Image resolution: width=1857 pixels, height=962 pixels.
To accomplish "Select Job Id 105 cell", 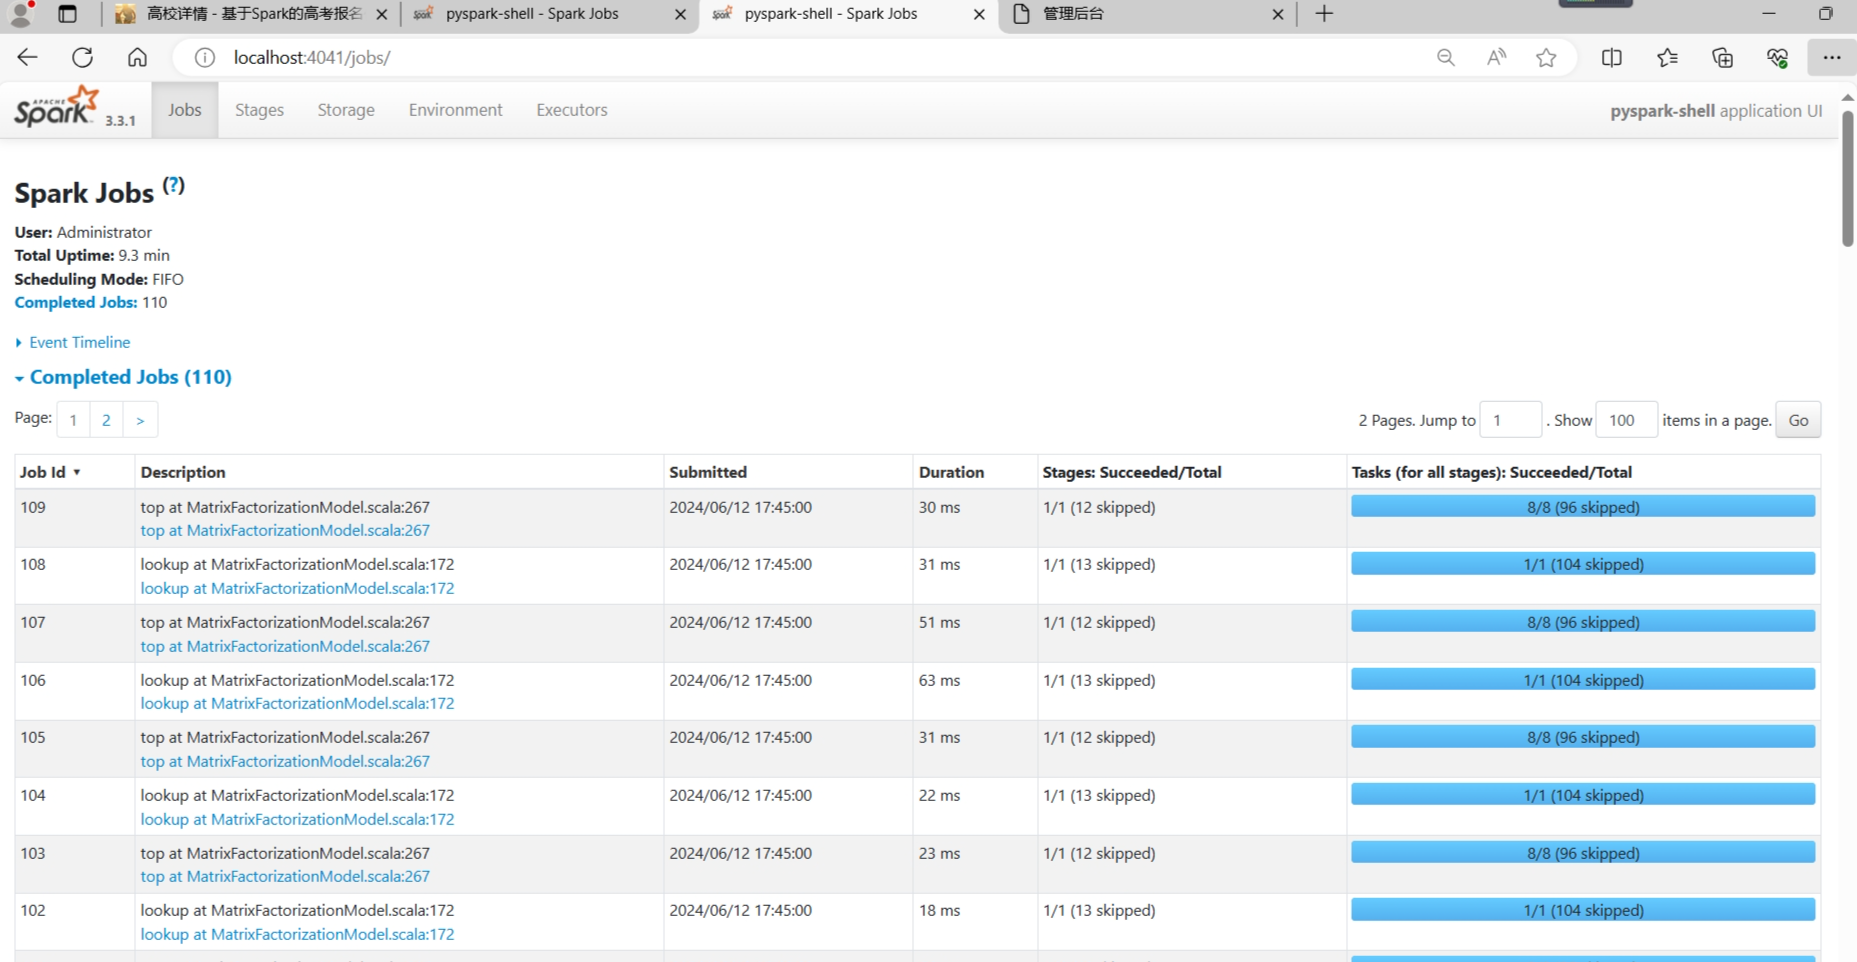I will (x=74, y=748).
